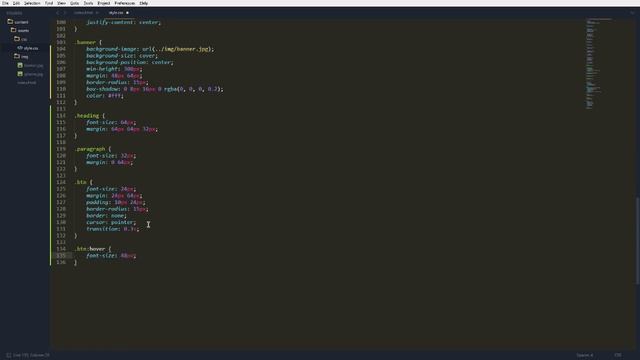Click the color: #fff declaration
Viewport: 640px width, 360px height.
[x=105, y=96]
